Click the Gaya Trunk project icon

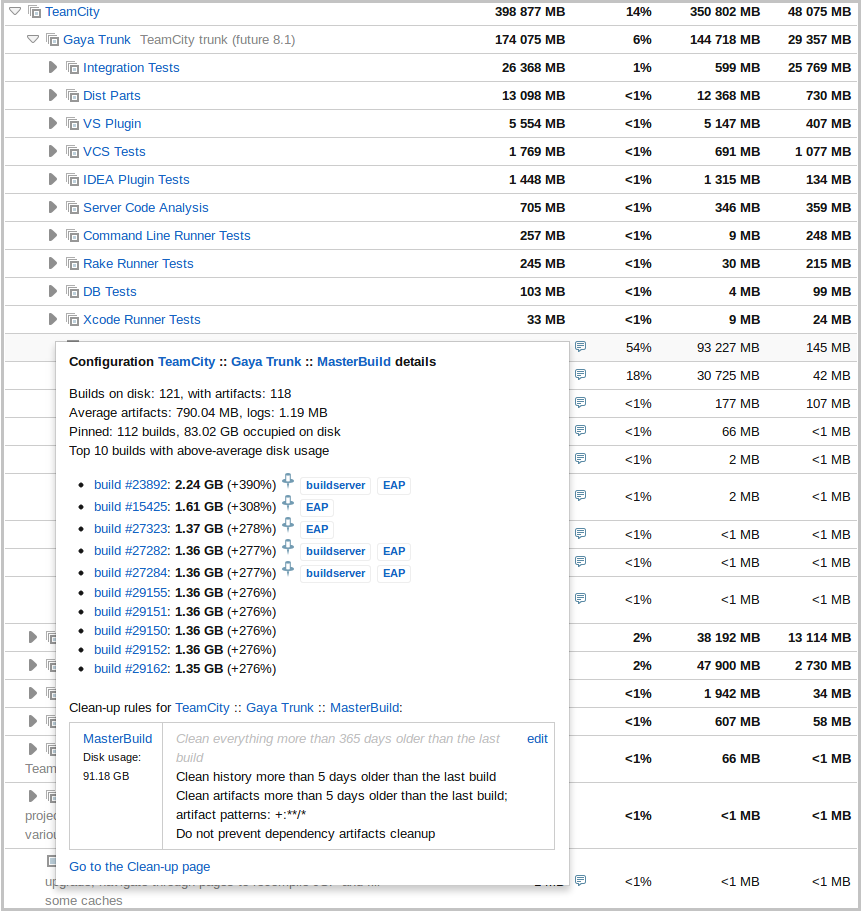click(52, 39)
